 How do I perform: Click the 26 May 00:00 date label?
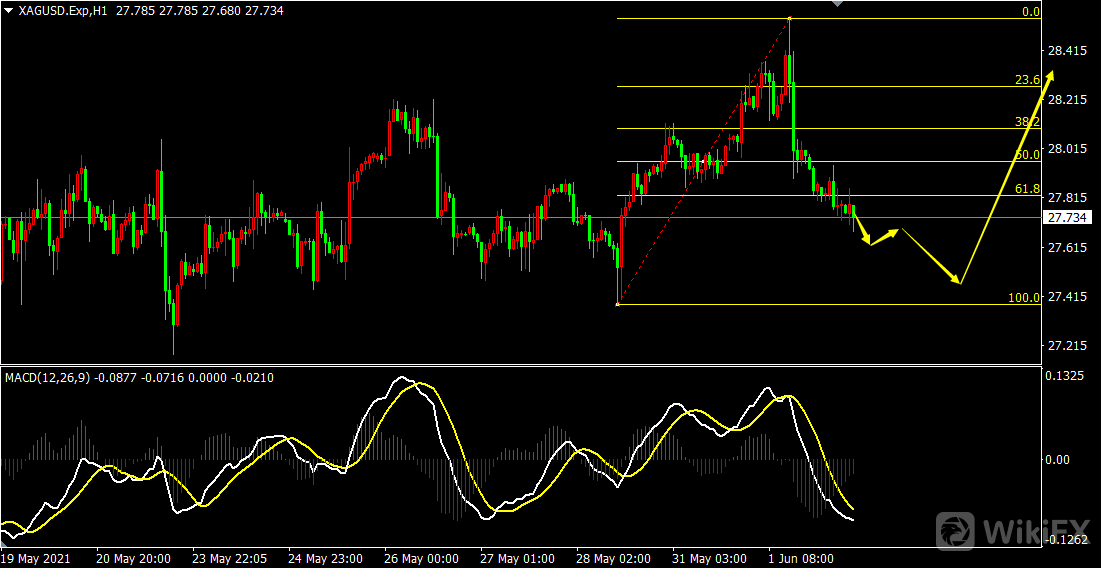(421, 558)
